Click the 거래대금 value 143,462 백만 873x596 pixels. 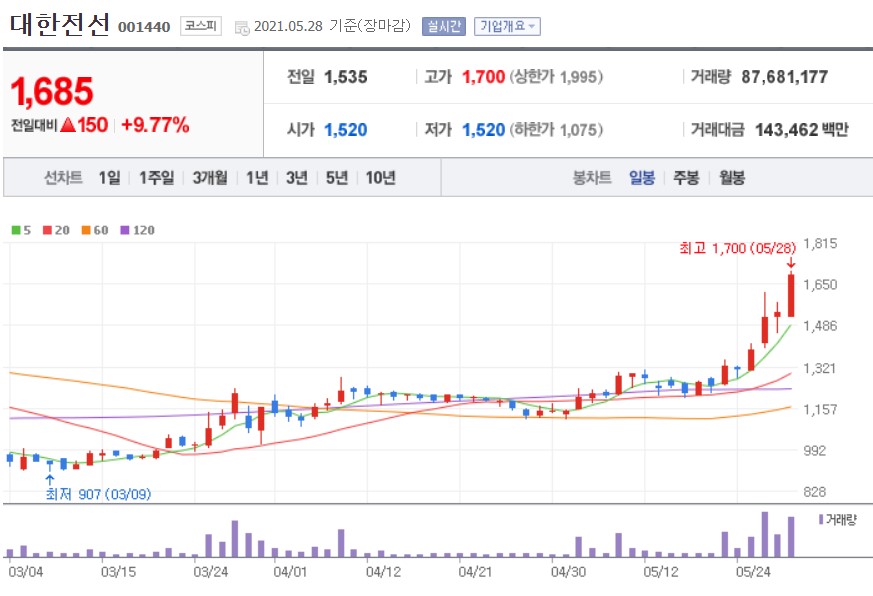point(802,130)
